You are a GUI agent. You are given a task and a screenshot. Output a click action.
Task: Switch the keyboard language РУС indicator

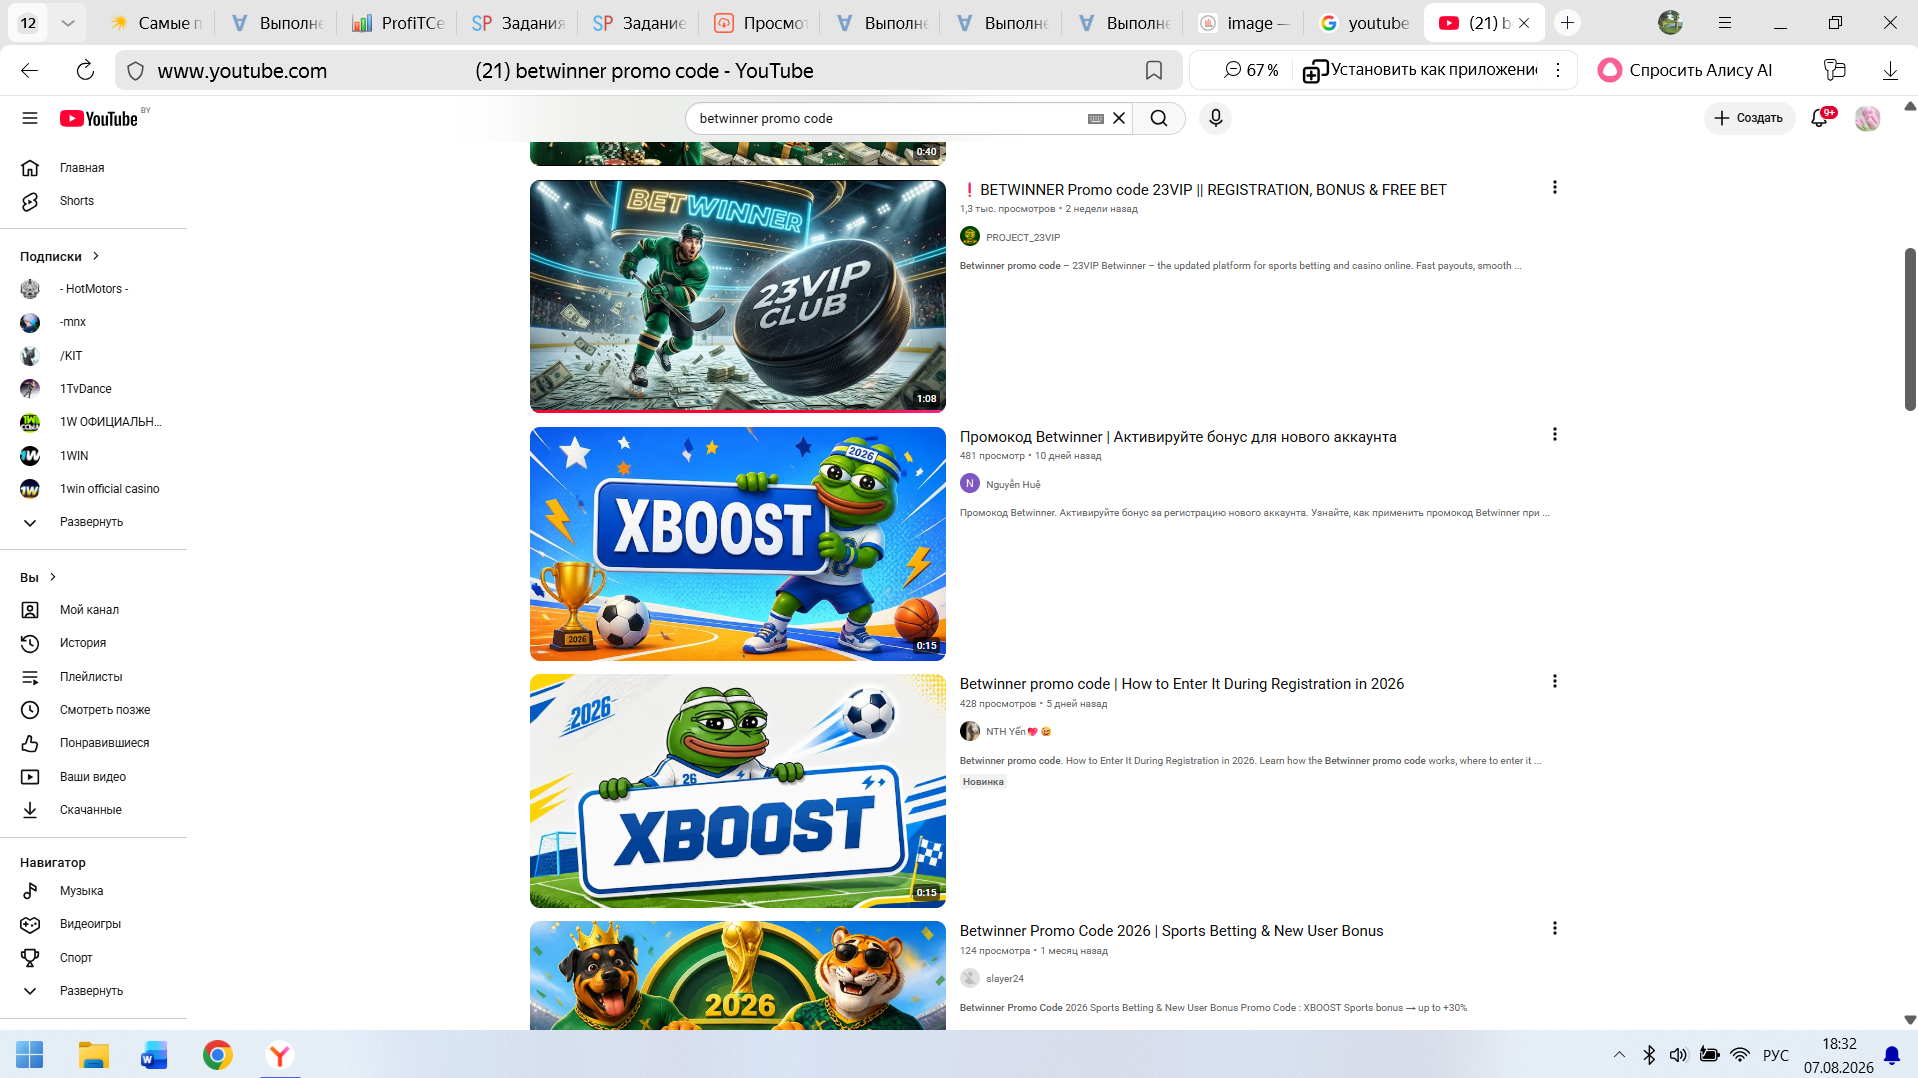pos(1775,1055)
